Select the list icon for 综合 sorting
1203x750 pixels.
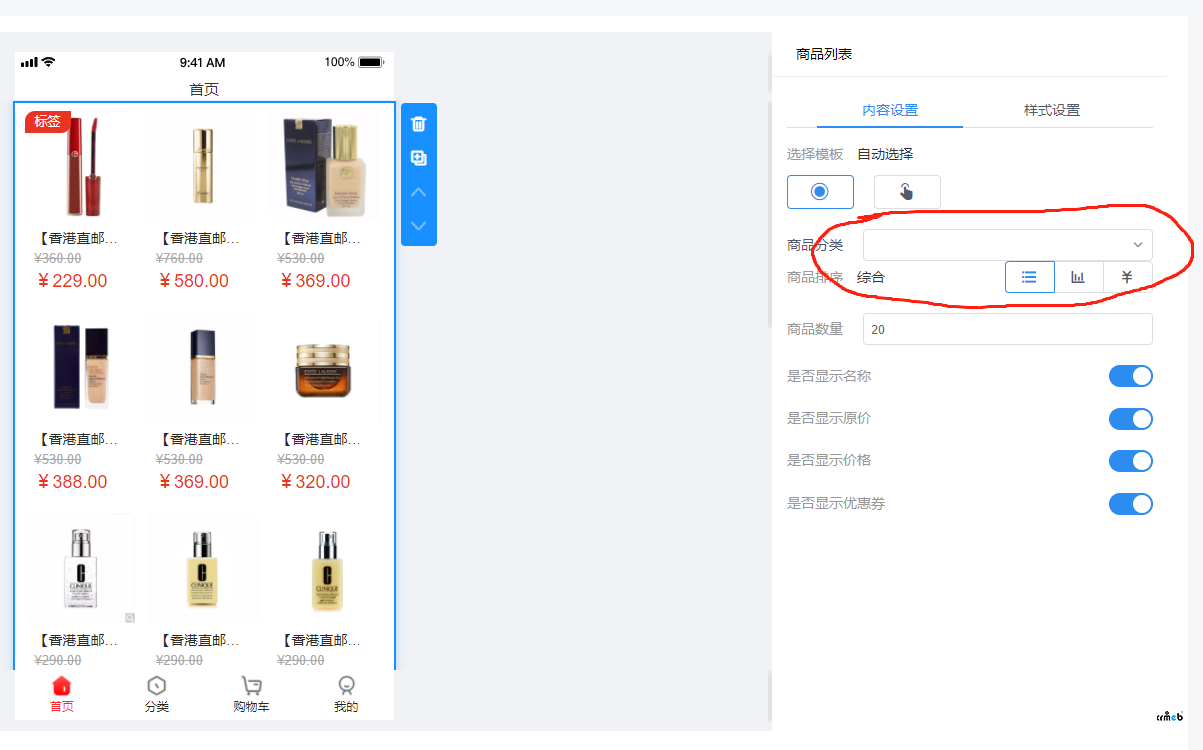point(1030,277)
